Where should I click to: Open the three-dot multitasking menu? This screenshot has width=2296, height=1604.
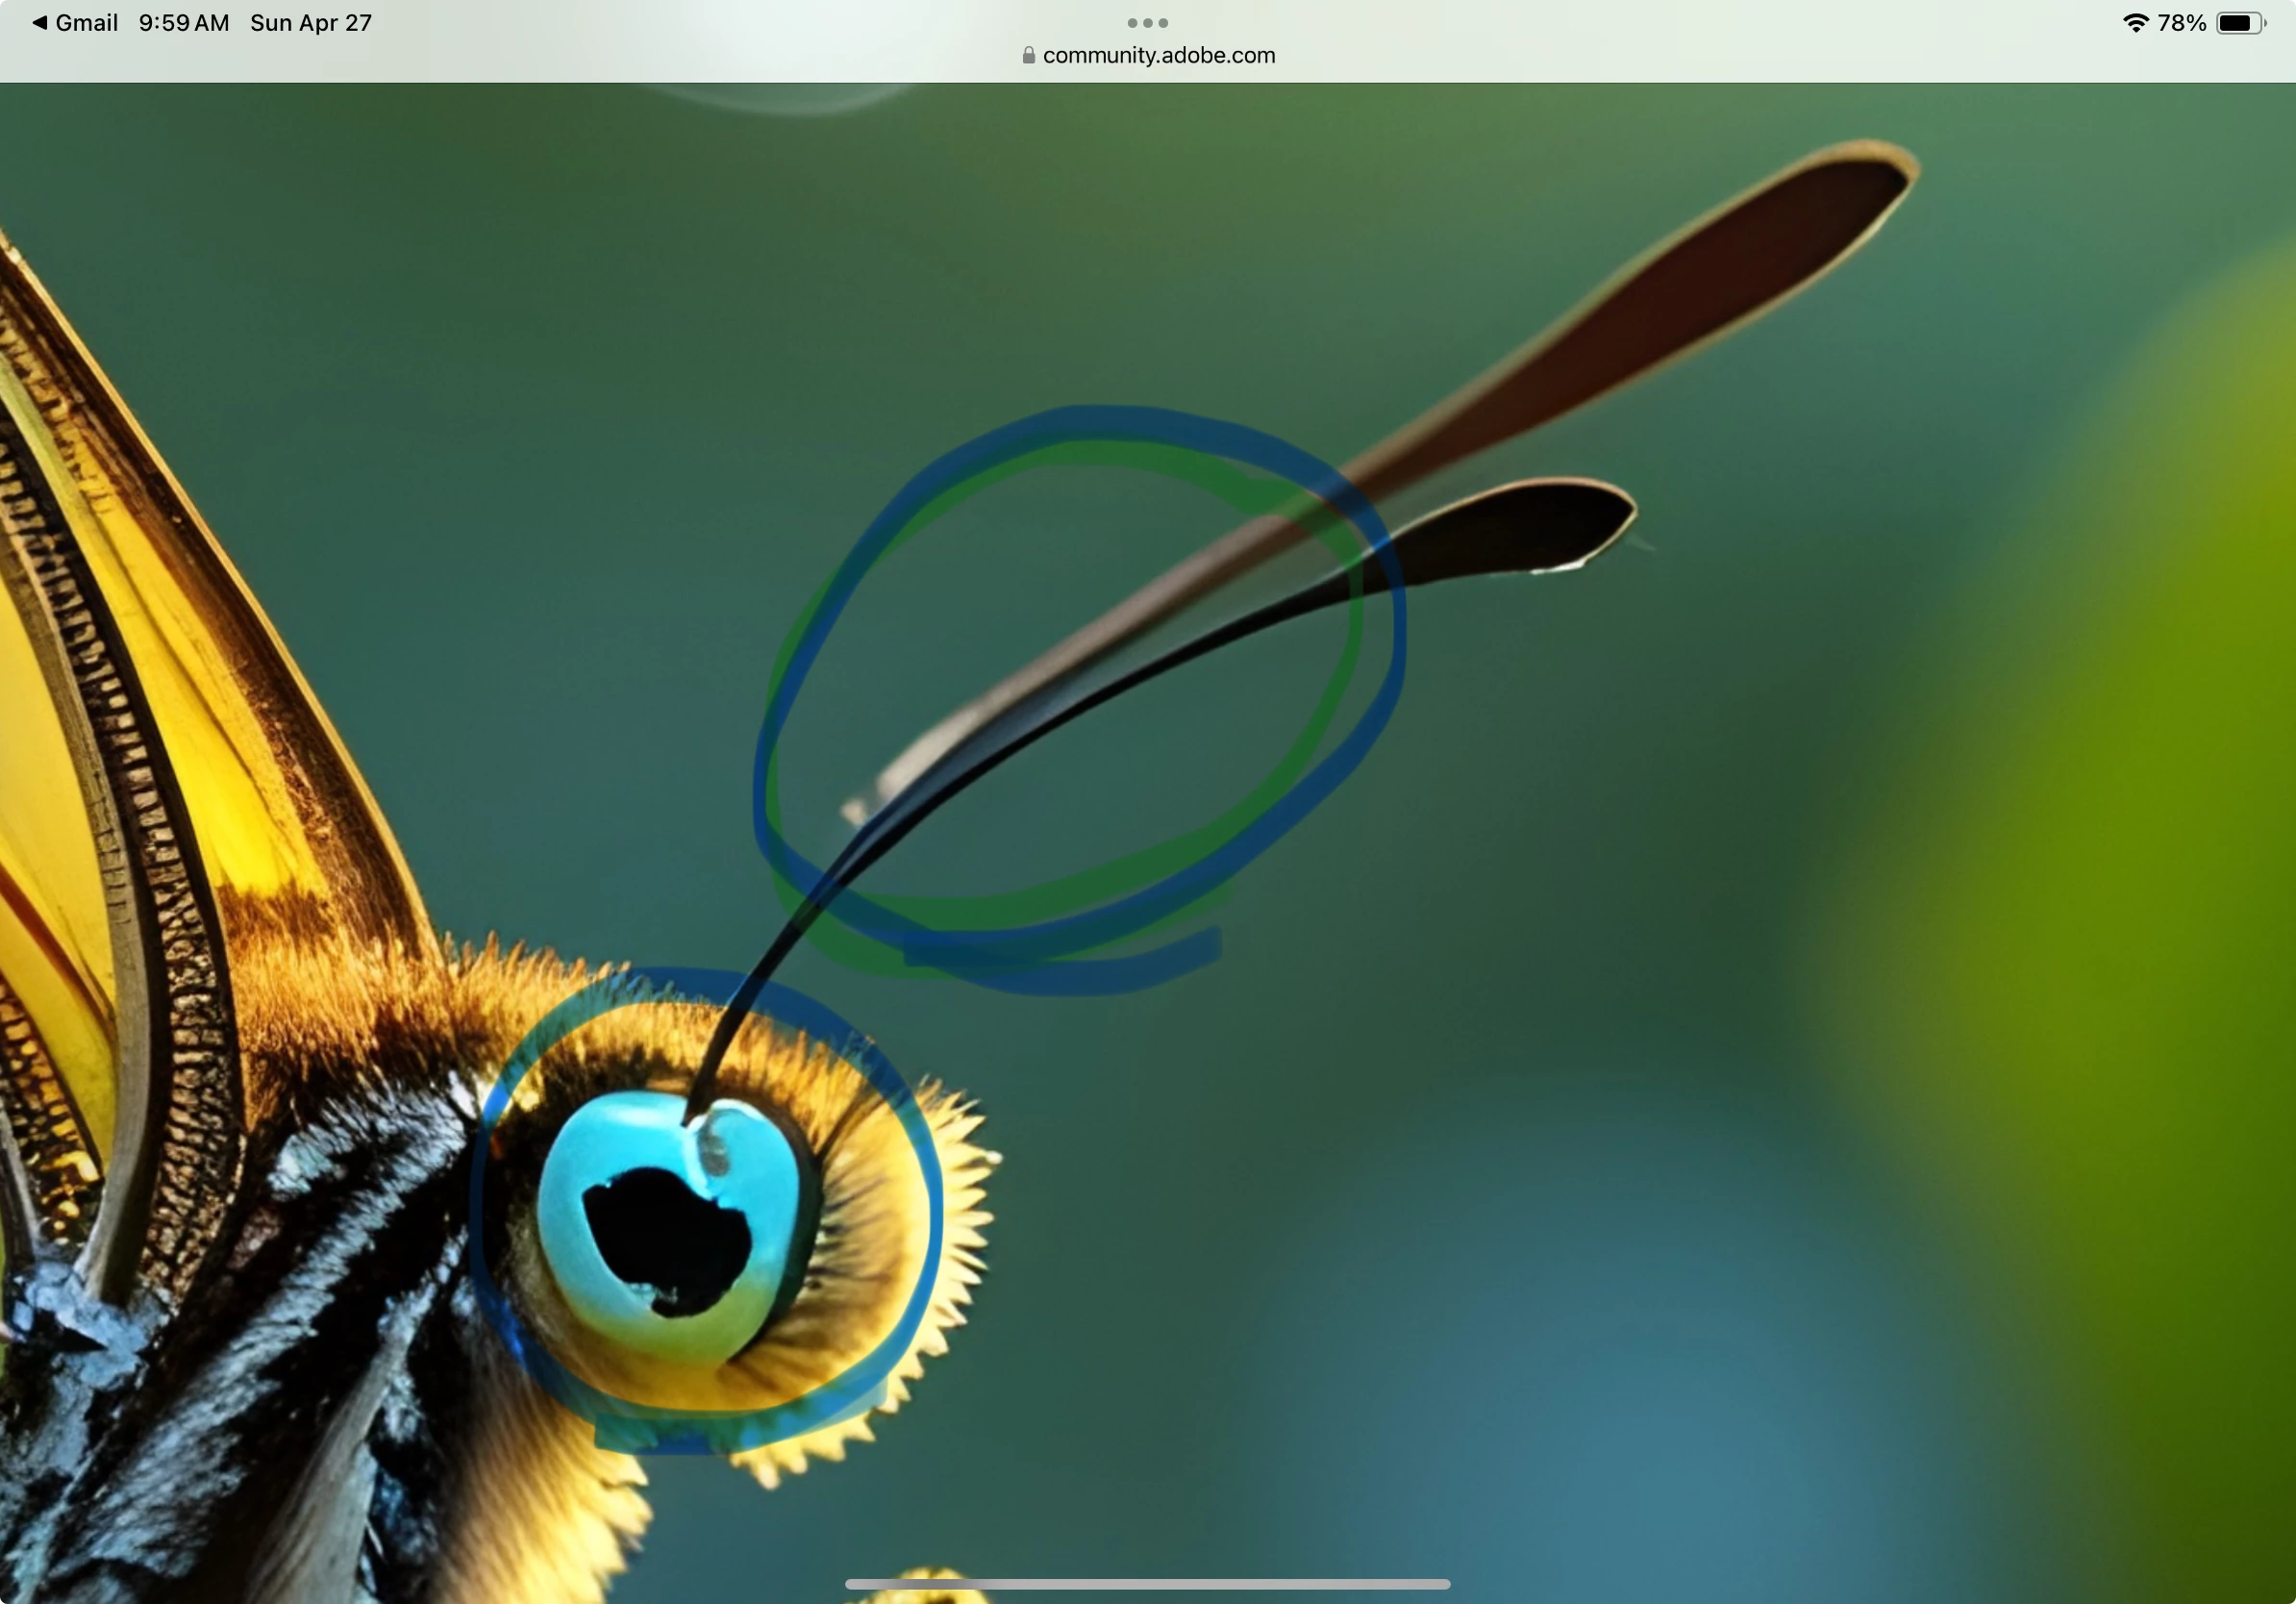(1147, 22)
